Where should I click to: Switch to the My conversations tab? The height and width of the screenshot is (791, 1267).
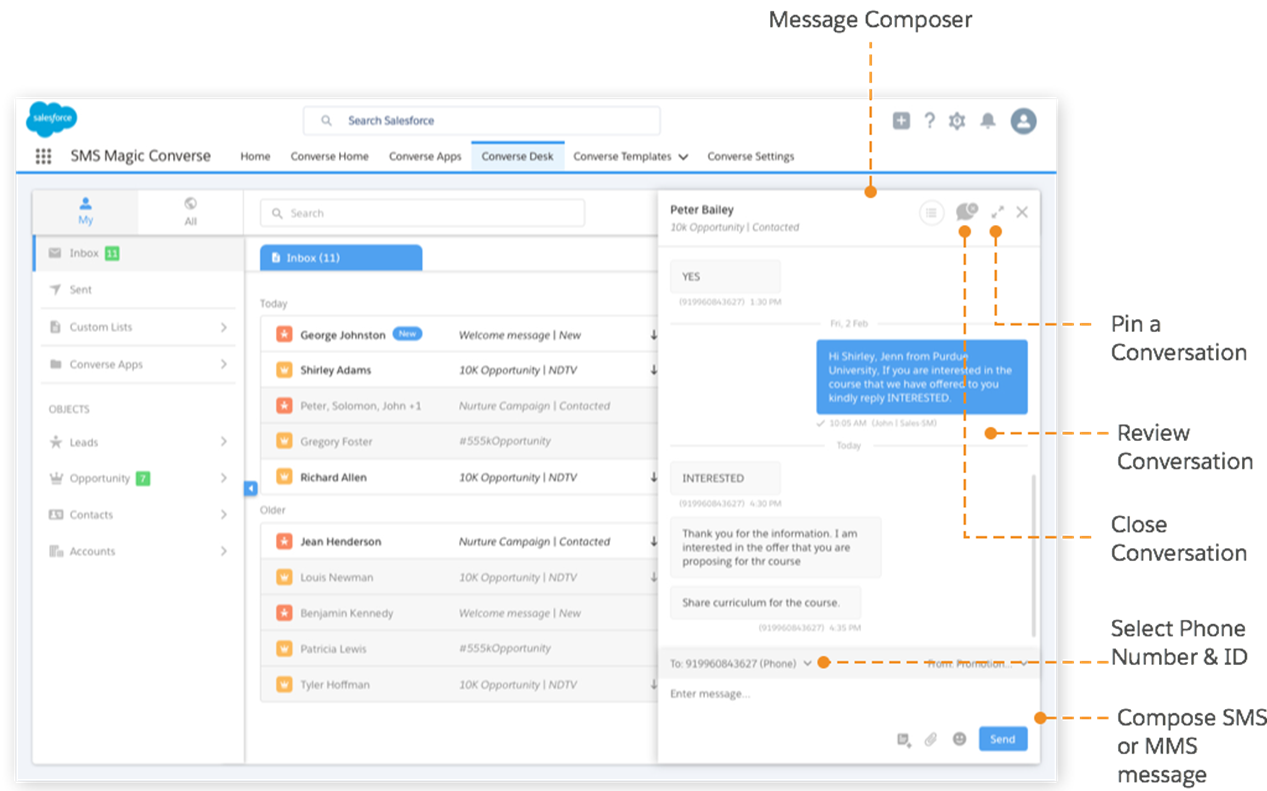click(85, 211)
